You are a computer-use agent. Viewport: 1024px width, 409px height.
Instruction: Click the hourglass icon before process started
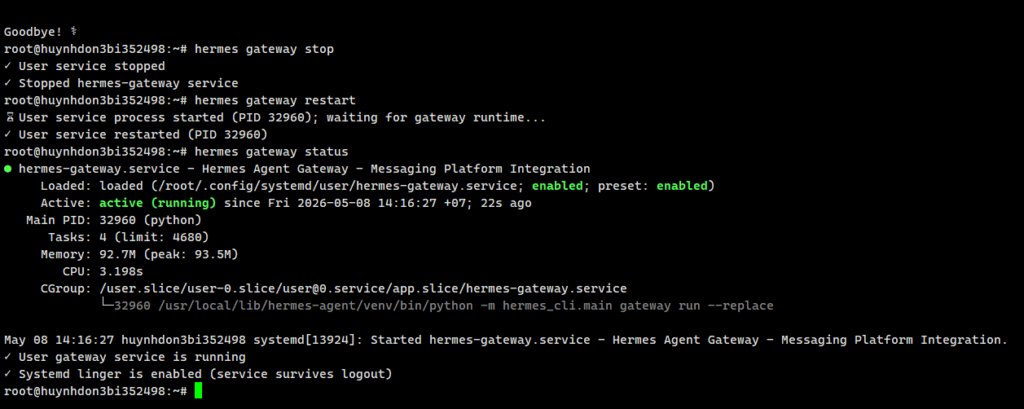(9, 118)
